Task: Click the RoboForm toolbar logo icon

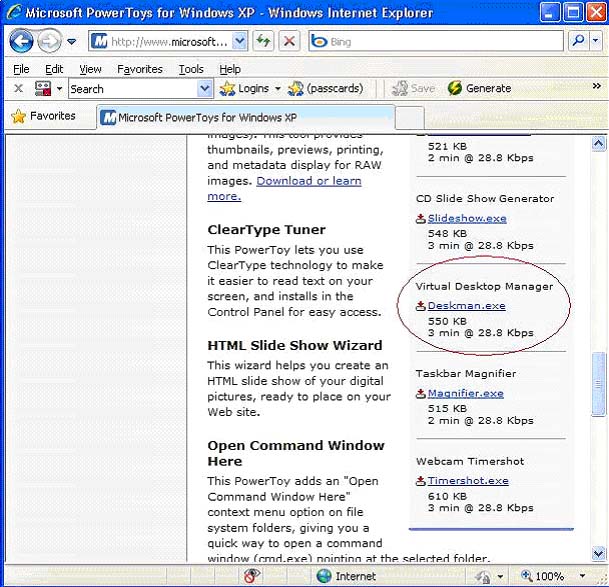Action: 43,88
